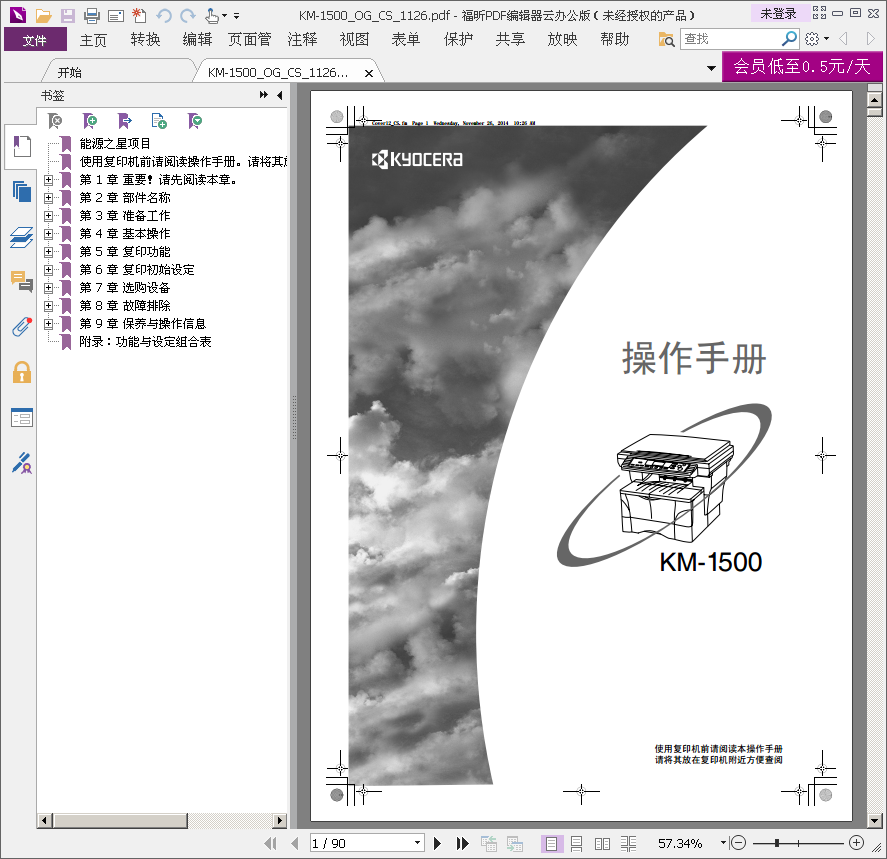Open the 保护 ribbon tab
887x859 pixels.
(x=458, y=40)
